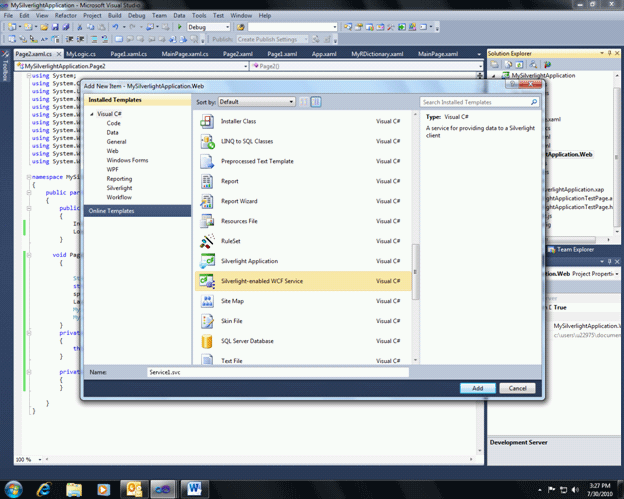
Task: Click the Cancel button
Action: 517,388
